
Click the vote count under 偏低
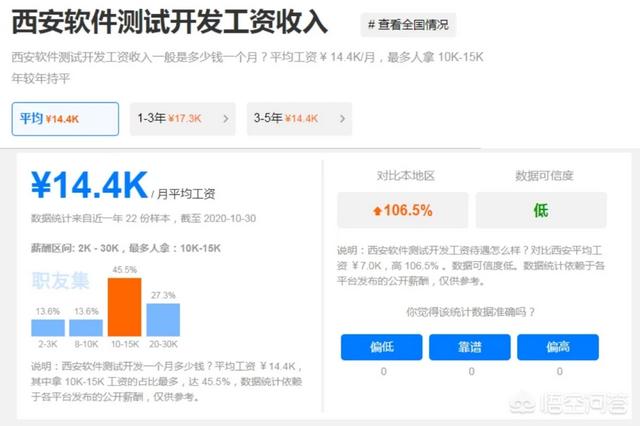(383, 371)
